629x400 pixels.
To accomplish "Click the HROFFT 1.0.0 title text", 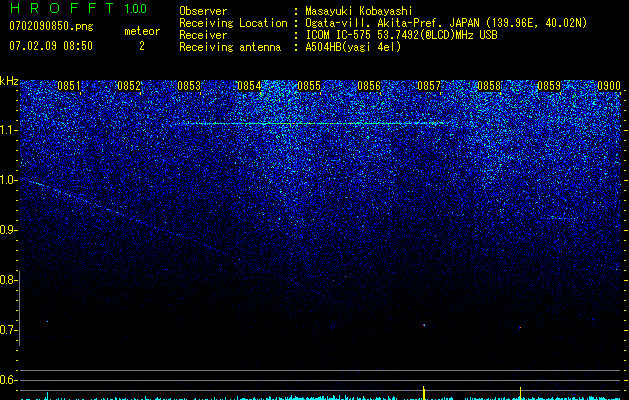I will click(78, 8).
